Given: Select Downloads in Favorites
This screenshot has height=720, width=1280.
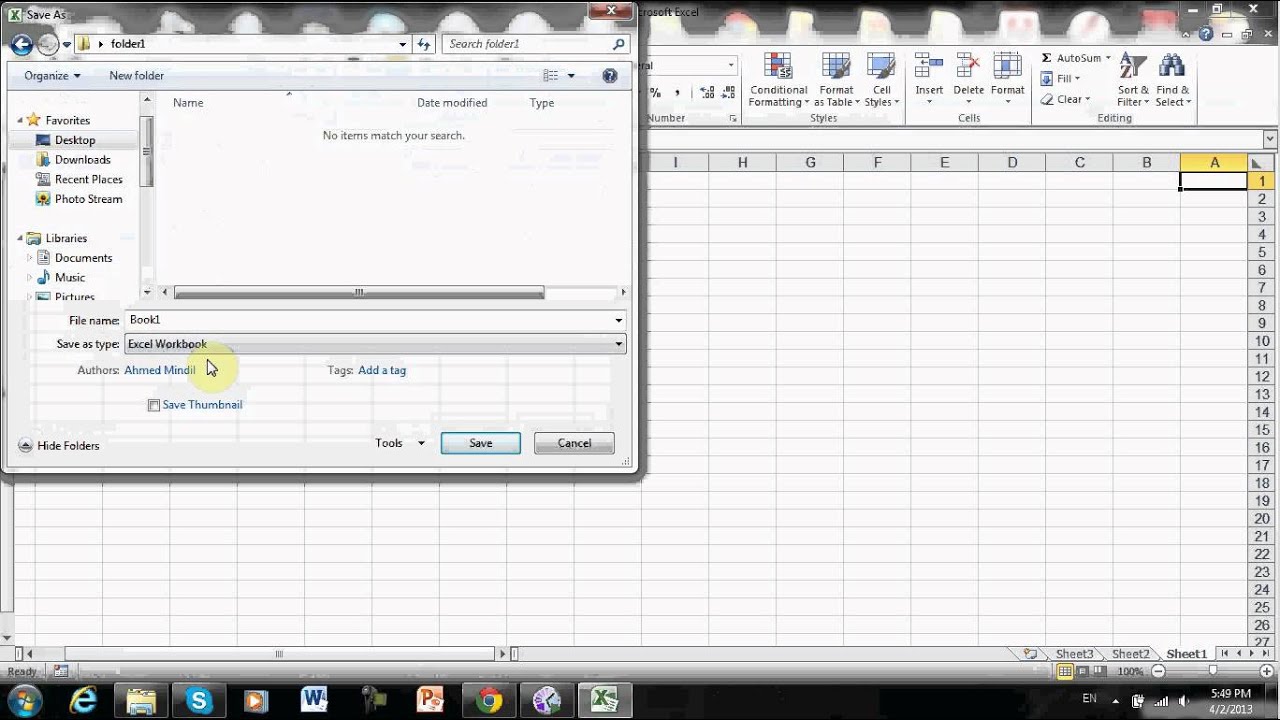Looking at the screenshot, I should (82, 160).
